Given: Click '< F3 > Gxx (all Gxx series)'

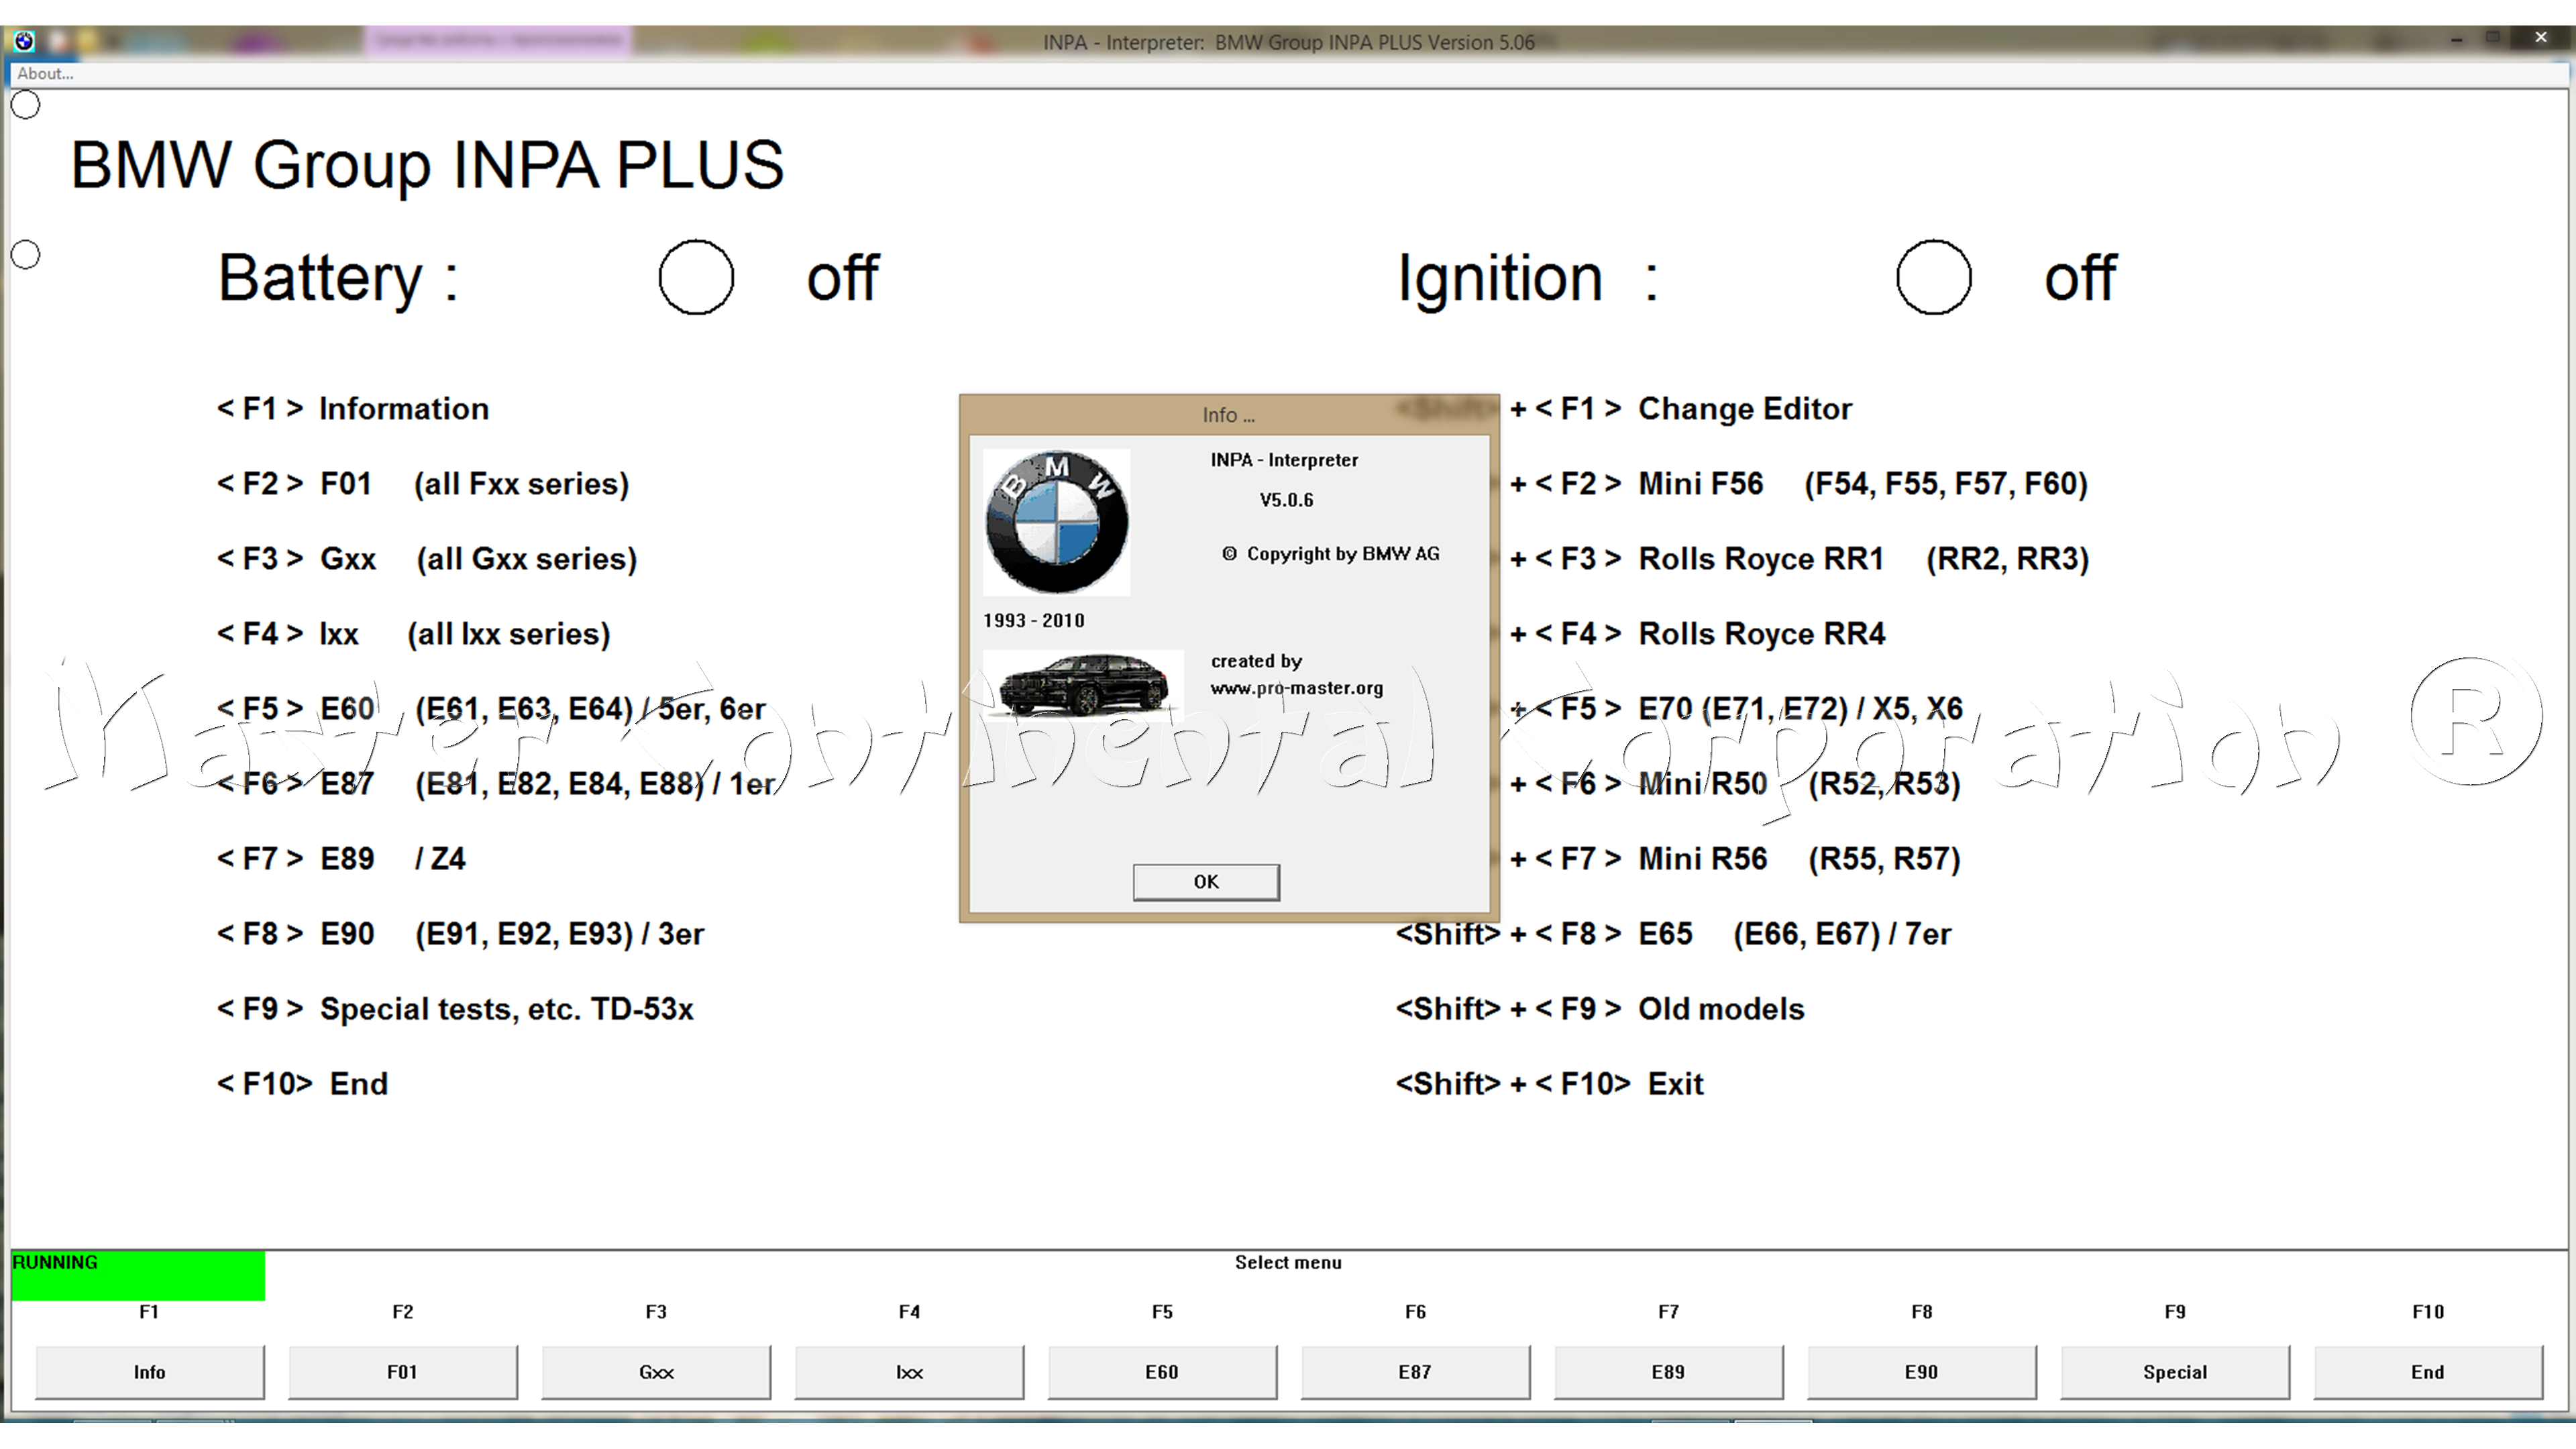Looking at the screenshot, I should tap(427, 559).
